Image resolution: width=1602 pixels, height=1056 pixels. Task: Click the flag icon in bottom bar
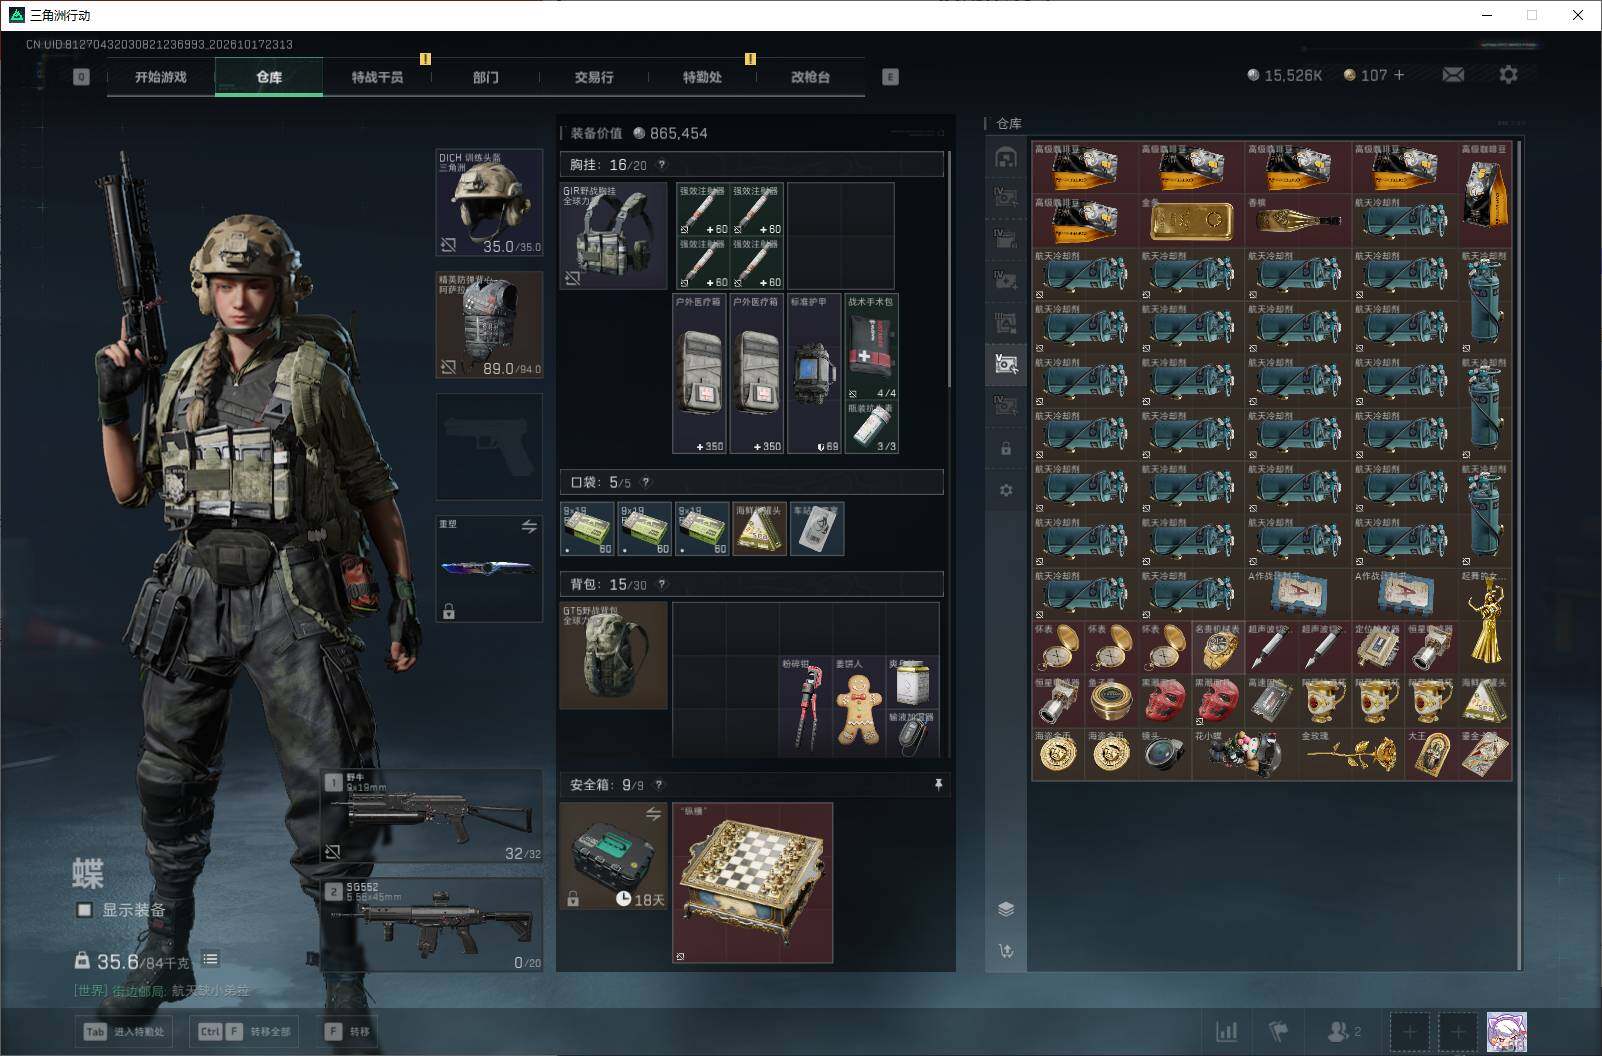pos(1279,1031)
